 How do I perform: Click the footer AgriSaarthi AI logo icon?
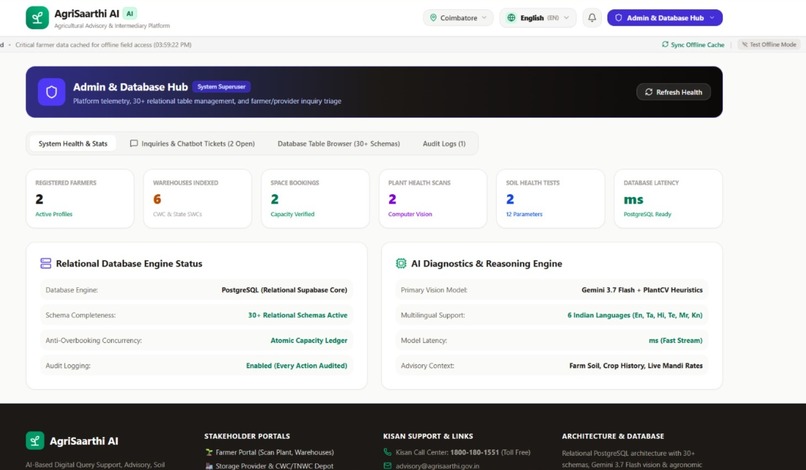[x=35, y=441]
